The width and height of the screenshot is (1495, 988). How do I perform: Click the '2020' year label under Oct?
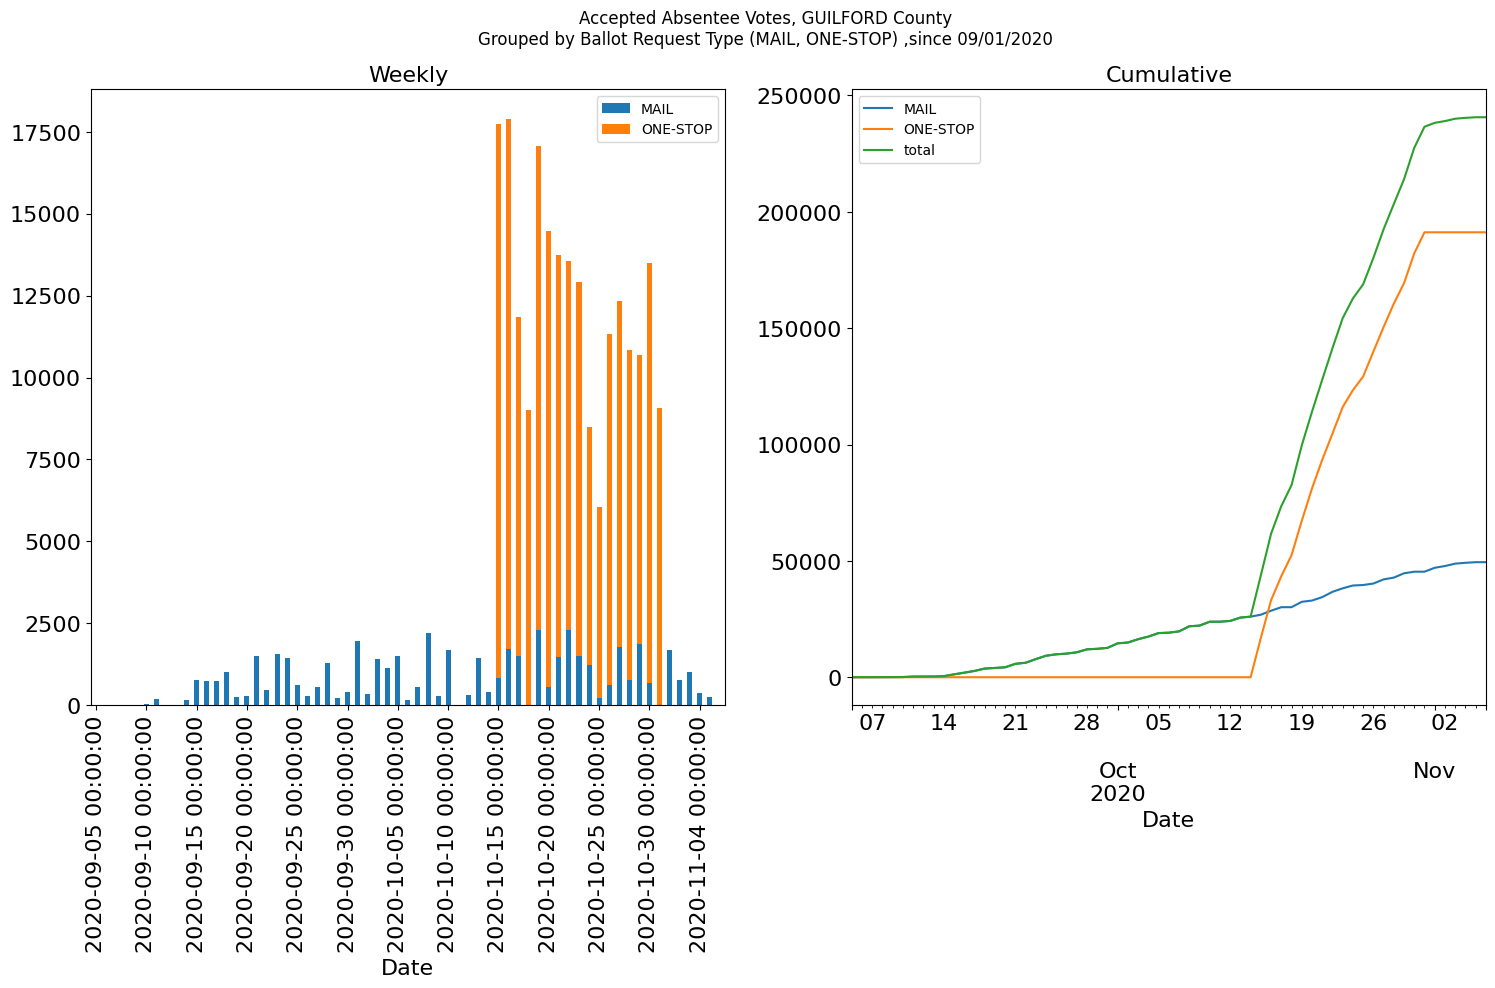tap(1118, 794)
